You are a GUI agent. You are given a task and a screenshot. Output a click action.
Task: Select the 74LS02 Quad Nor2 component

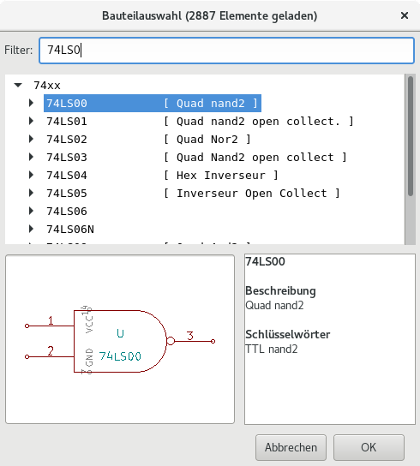(148, 139)
